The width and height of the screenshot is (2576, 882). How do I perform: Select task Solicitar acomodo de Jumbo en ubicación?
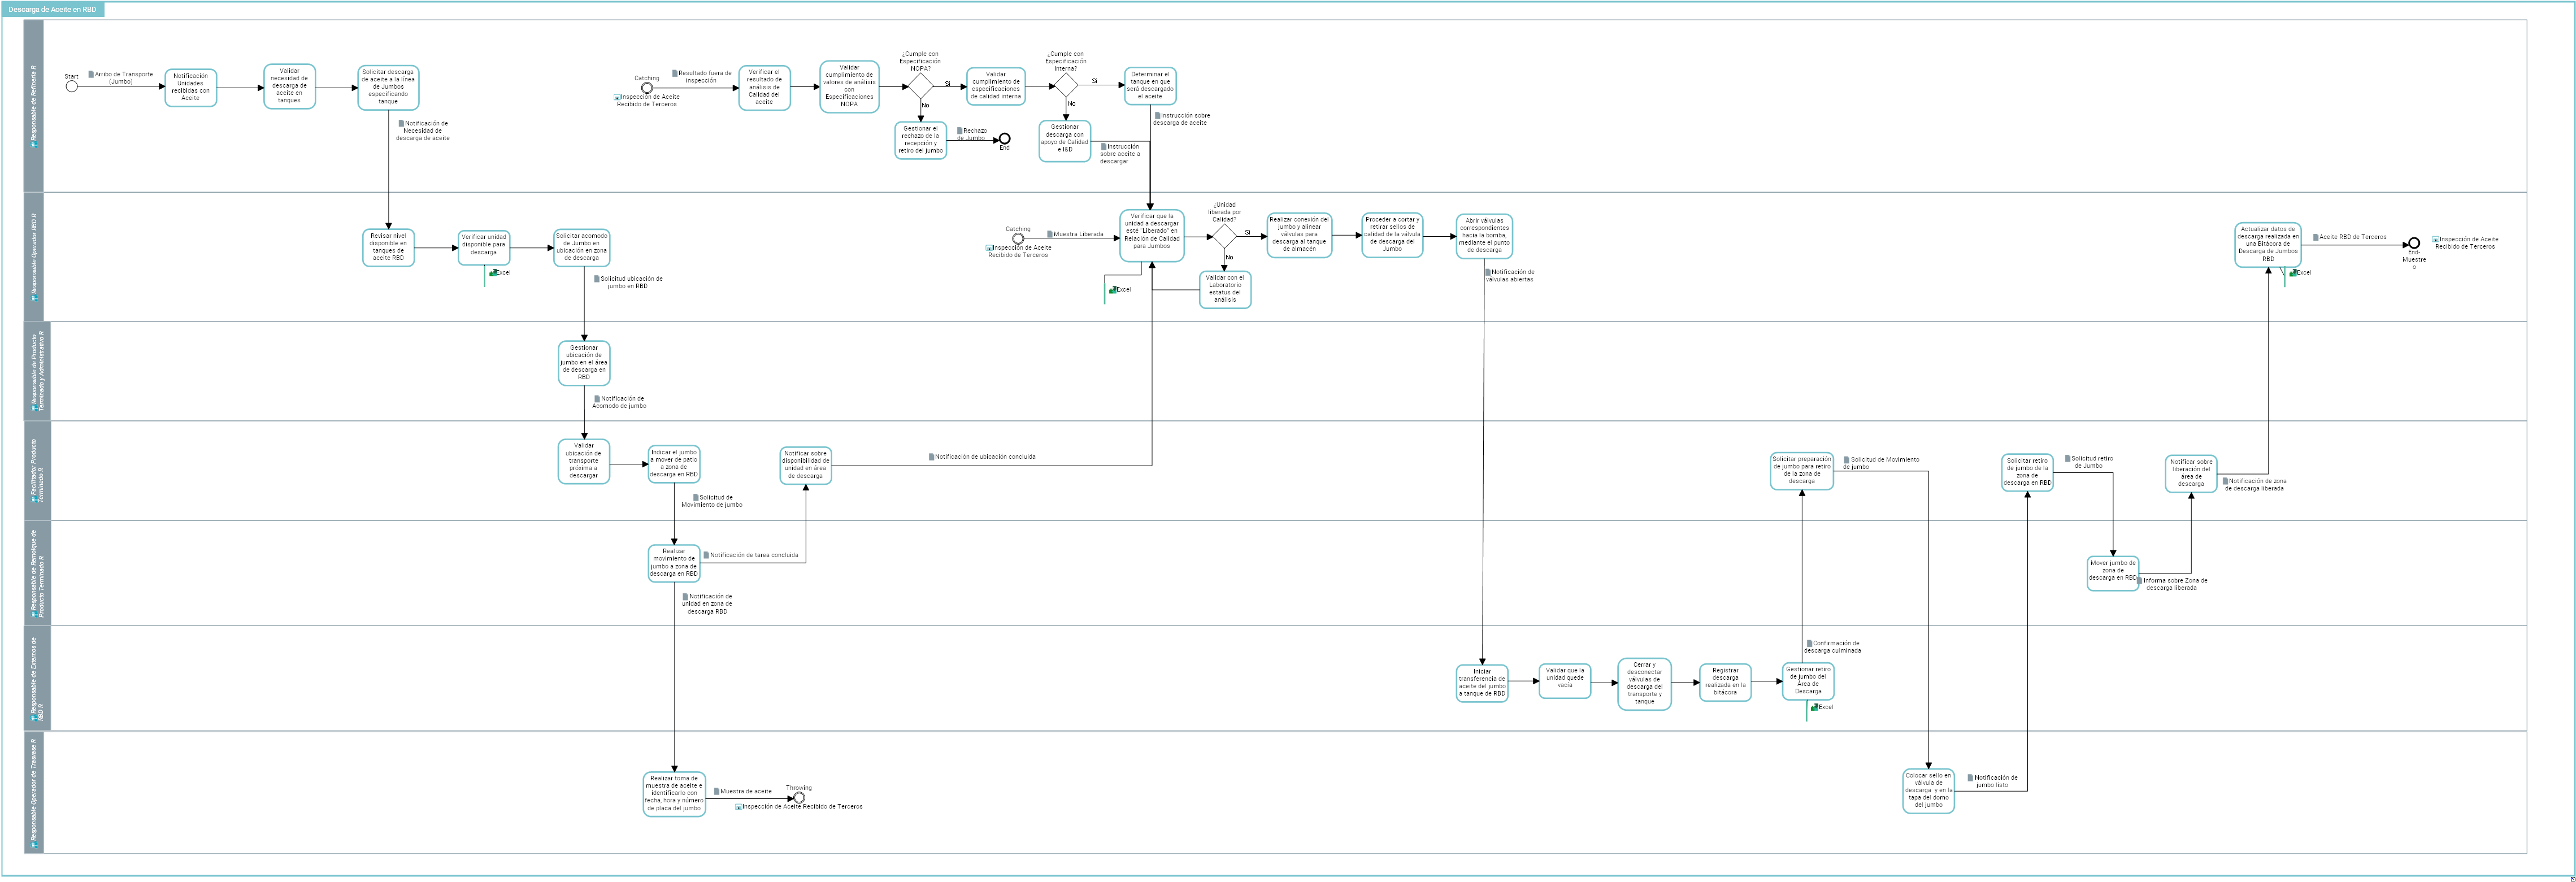581,247
